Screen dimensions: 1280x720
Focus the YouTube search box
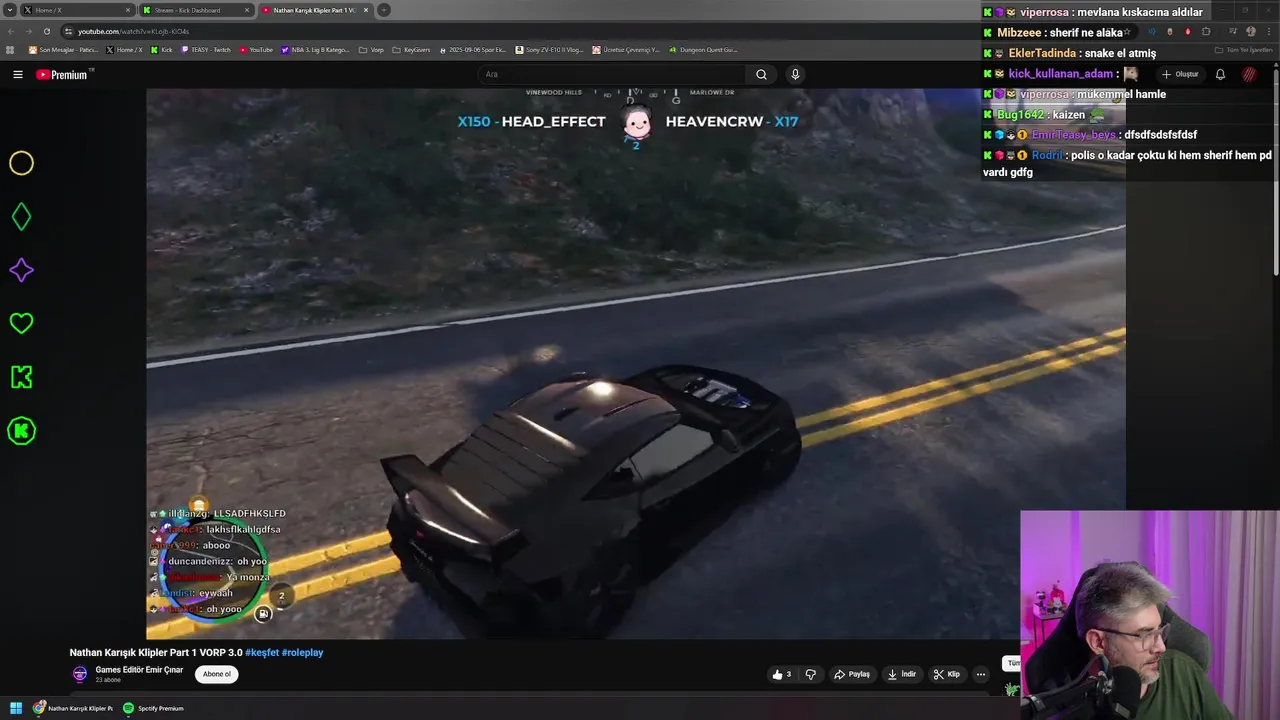click(612, 74)
